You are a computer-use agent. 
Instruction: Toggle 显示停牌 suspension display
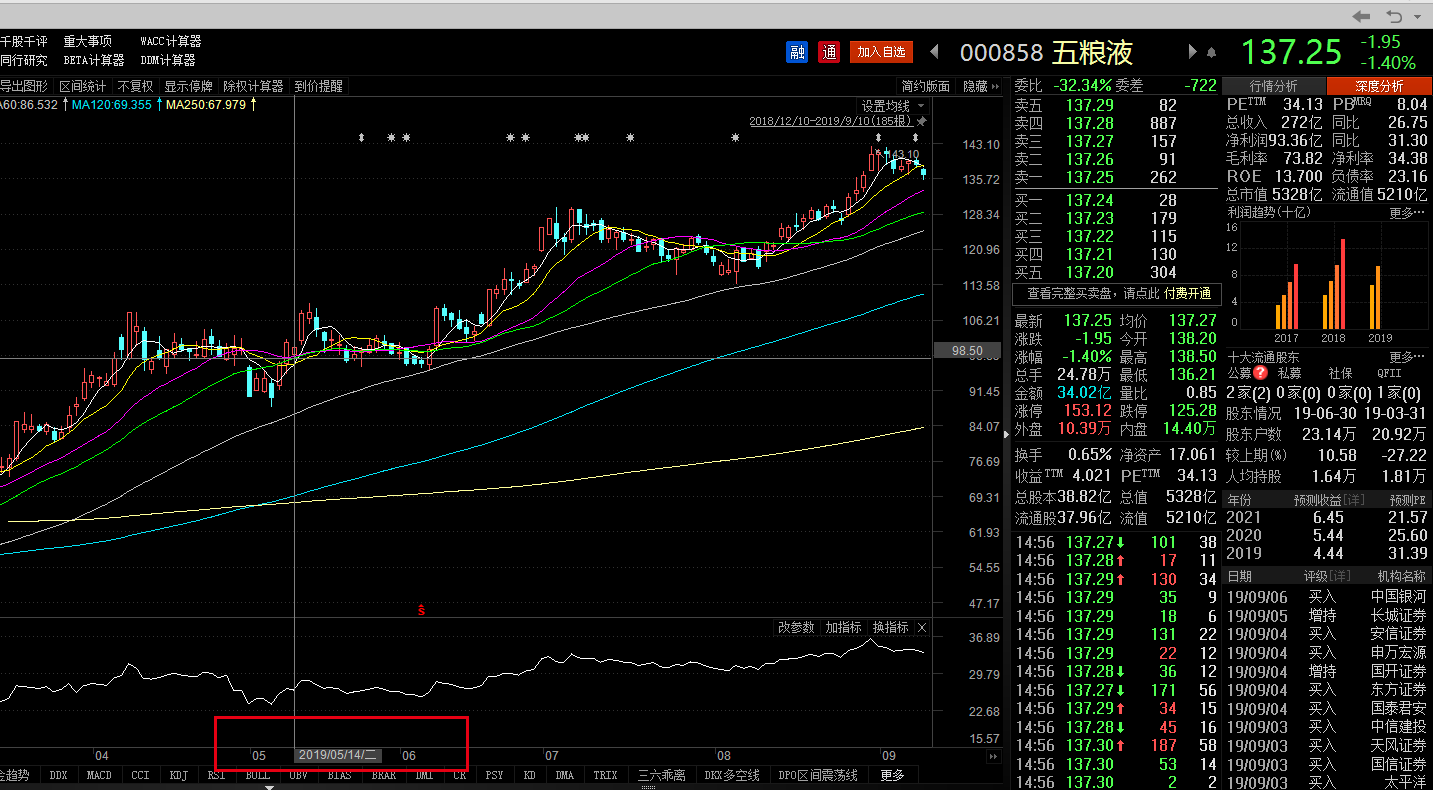[x=188, y=87]
